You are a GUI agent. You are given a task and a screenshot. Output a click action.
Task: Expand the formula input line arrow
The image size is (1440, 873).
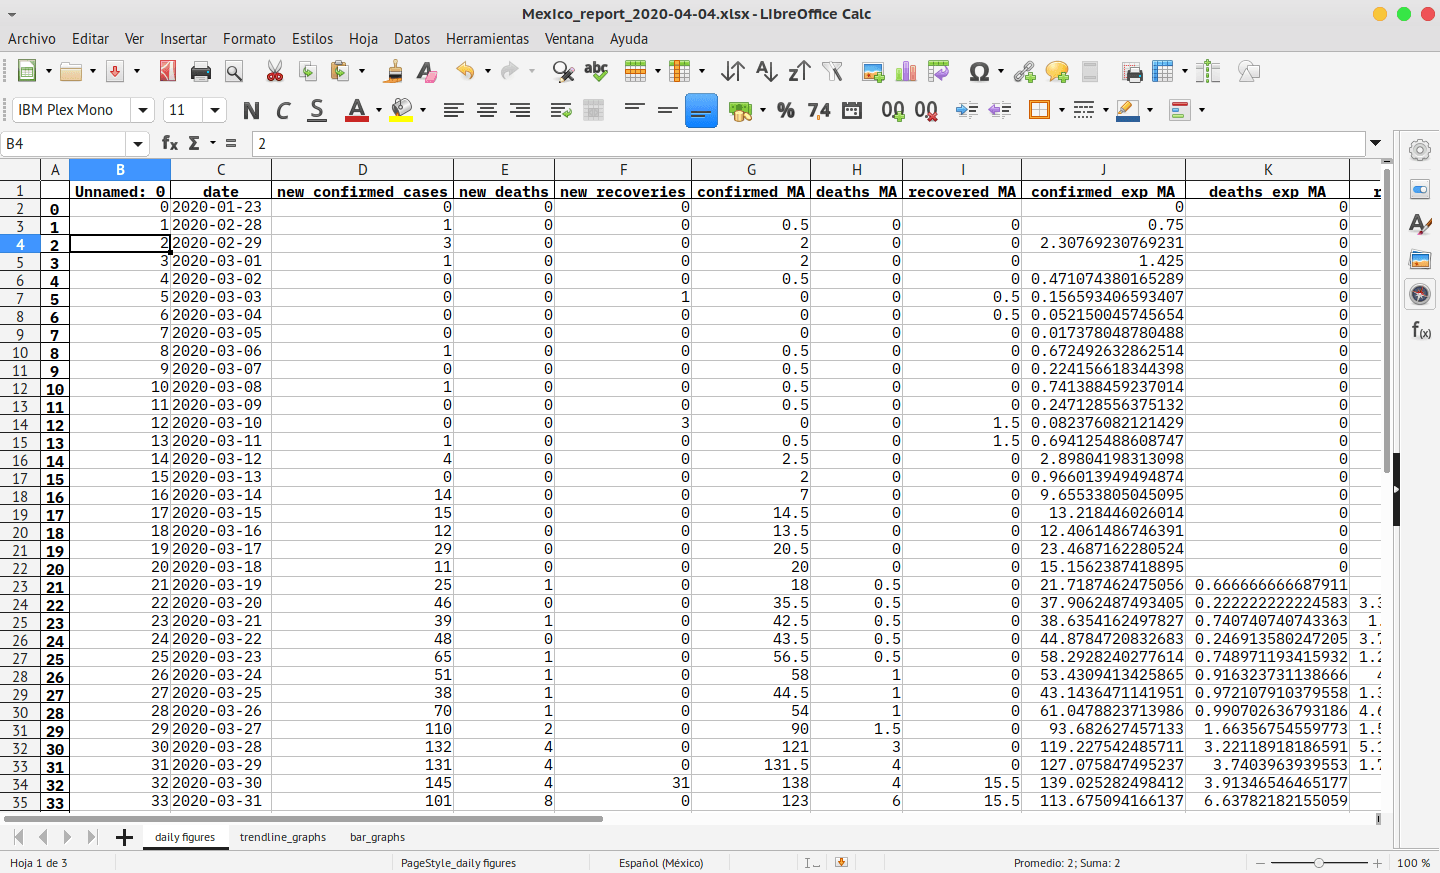(x=1376, y=143)
